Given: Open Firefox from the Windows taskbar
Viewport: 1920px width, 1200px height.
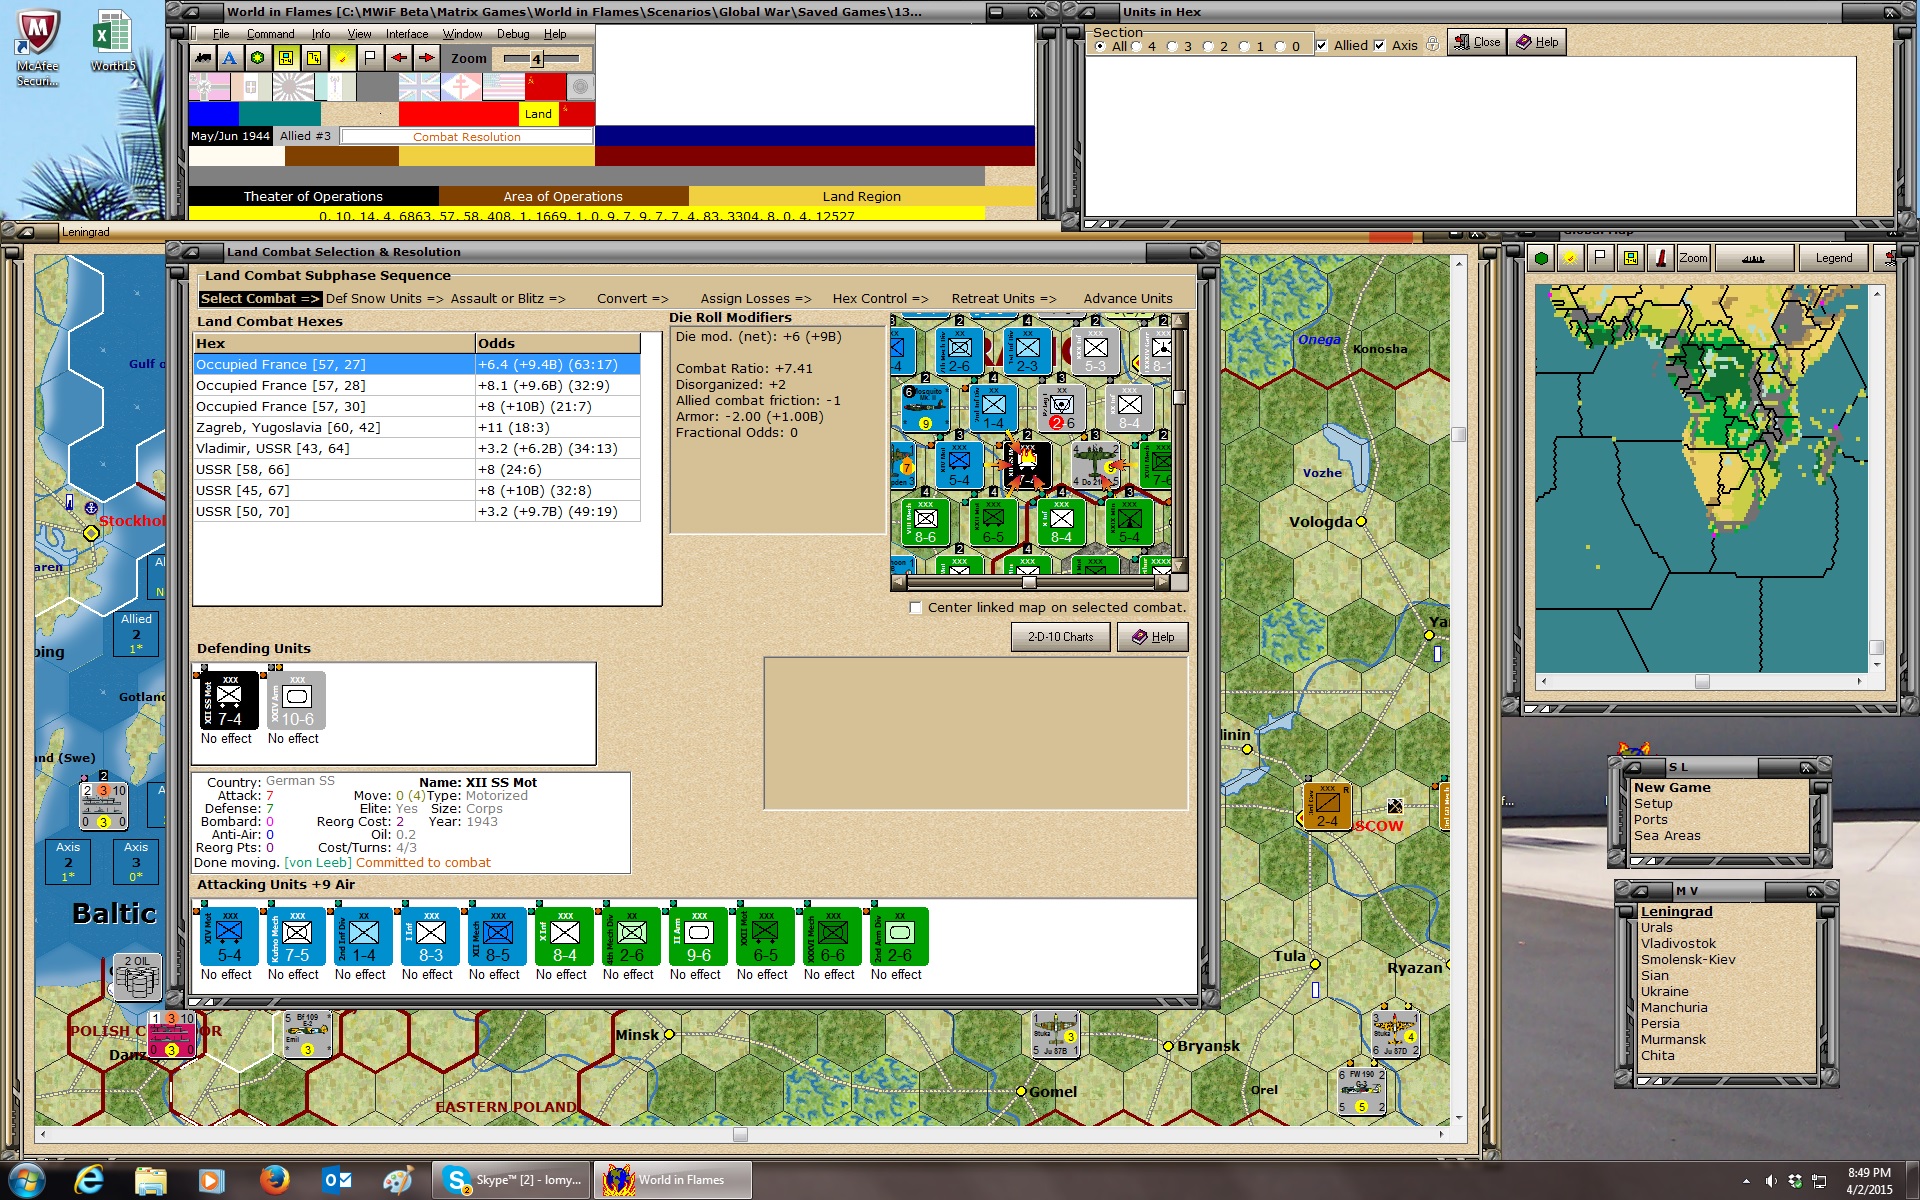Looking at the screenshot, I should tap(274, 1180).
